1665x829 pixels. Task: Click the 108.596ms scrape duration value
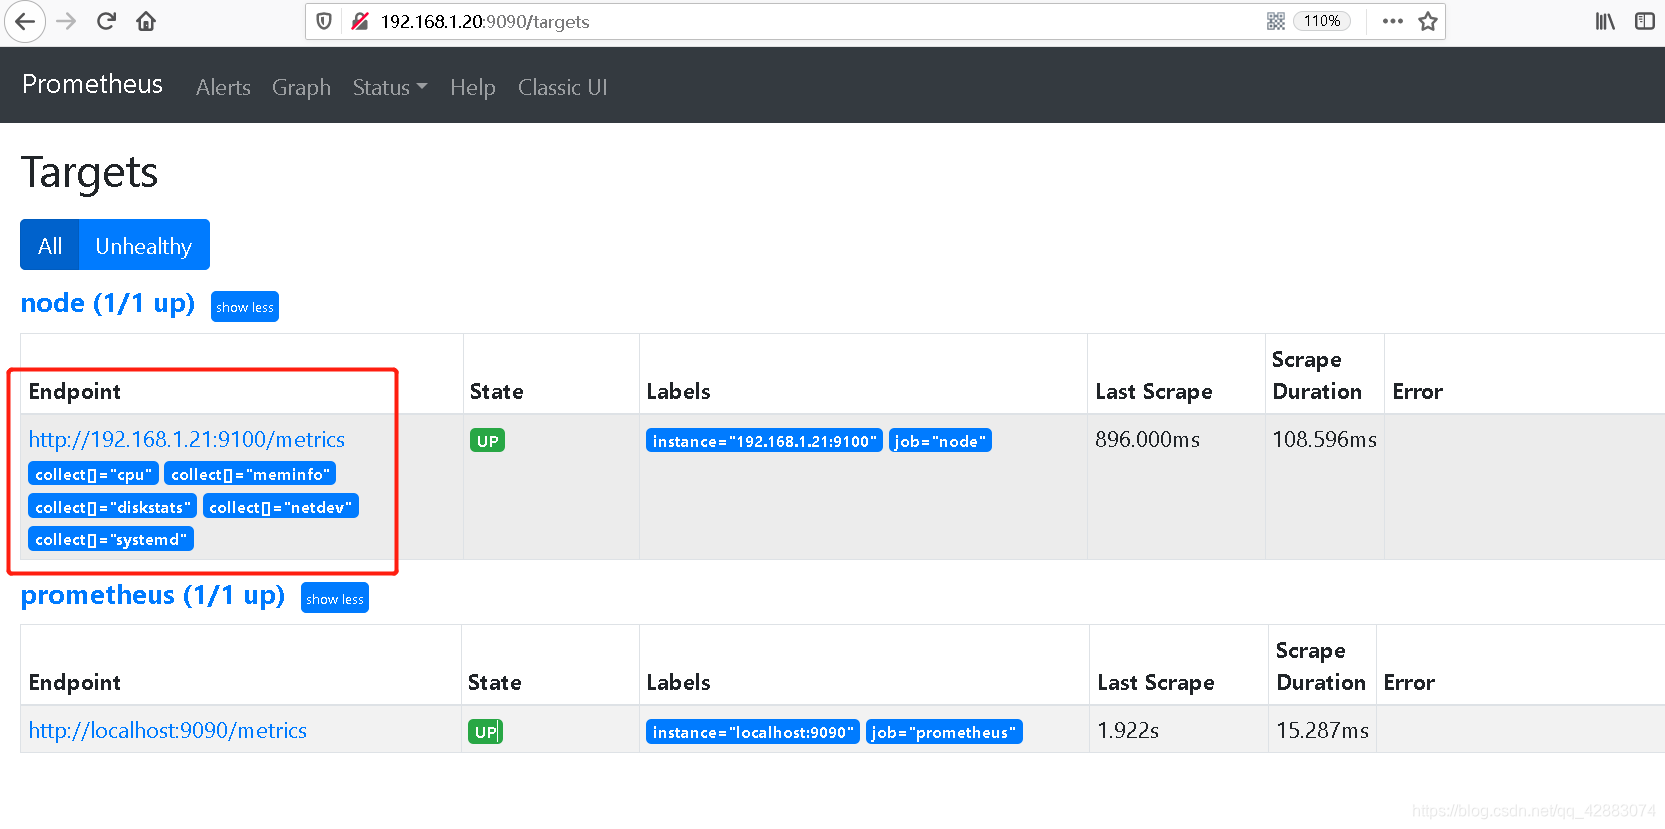(x=1324, y=439)
